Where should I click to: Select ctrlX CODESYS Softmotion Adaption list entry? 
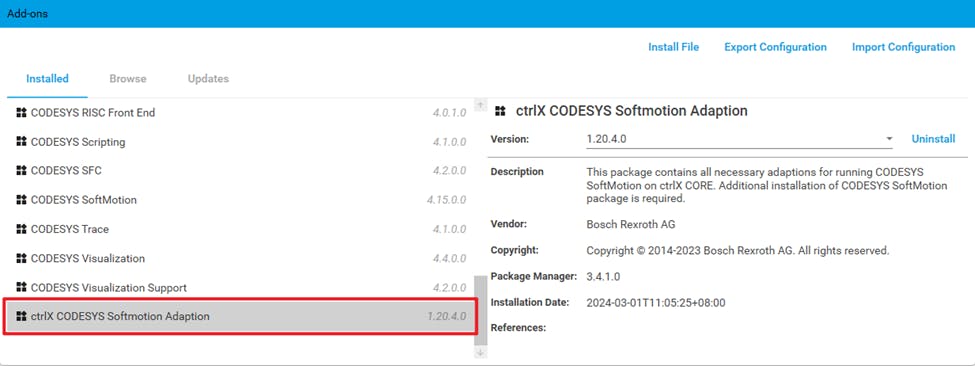click(x=240, y=316)
